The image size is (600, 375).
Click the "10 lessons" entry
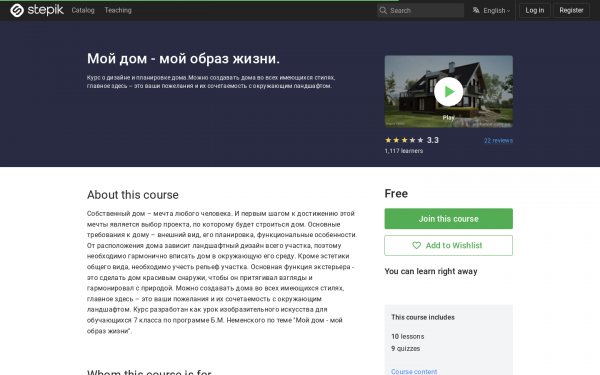(x=408, y=336)
